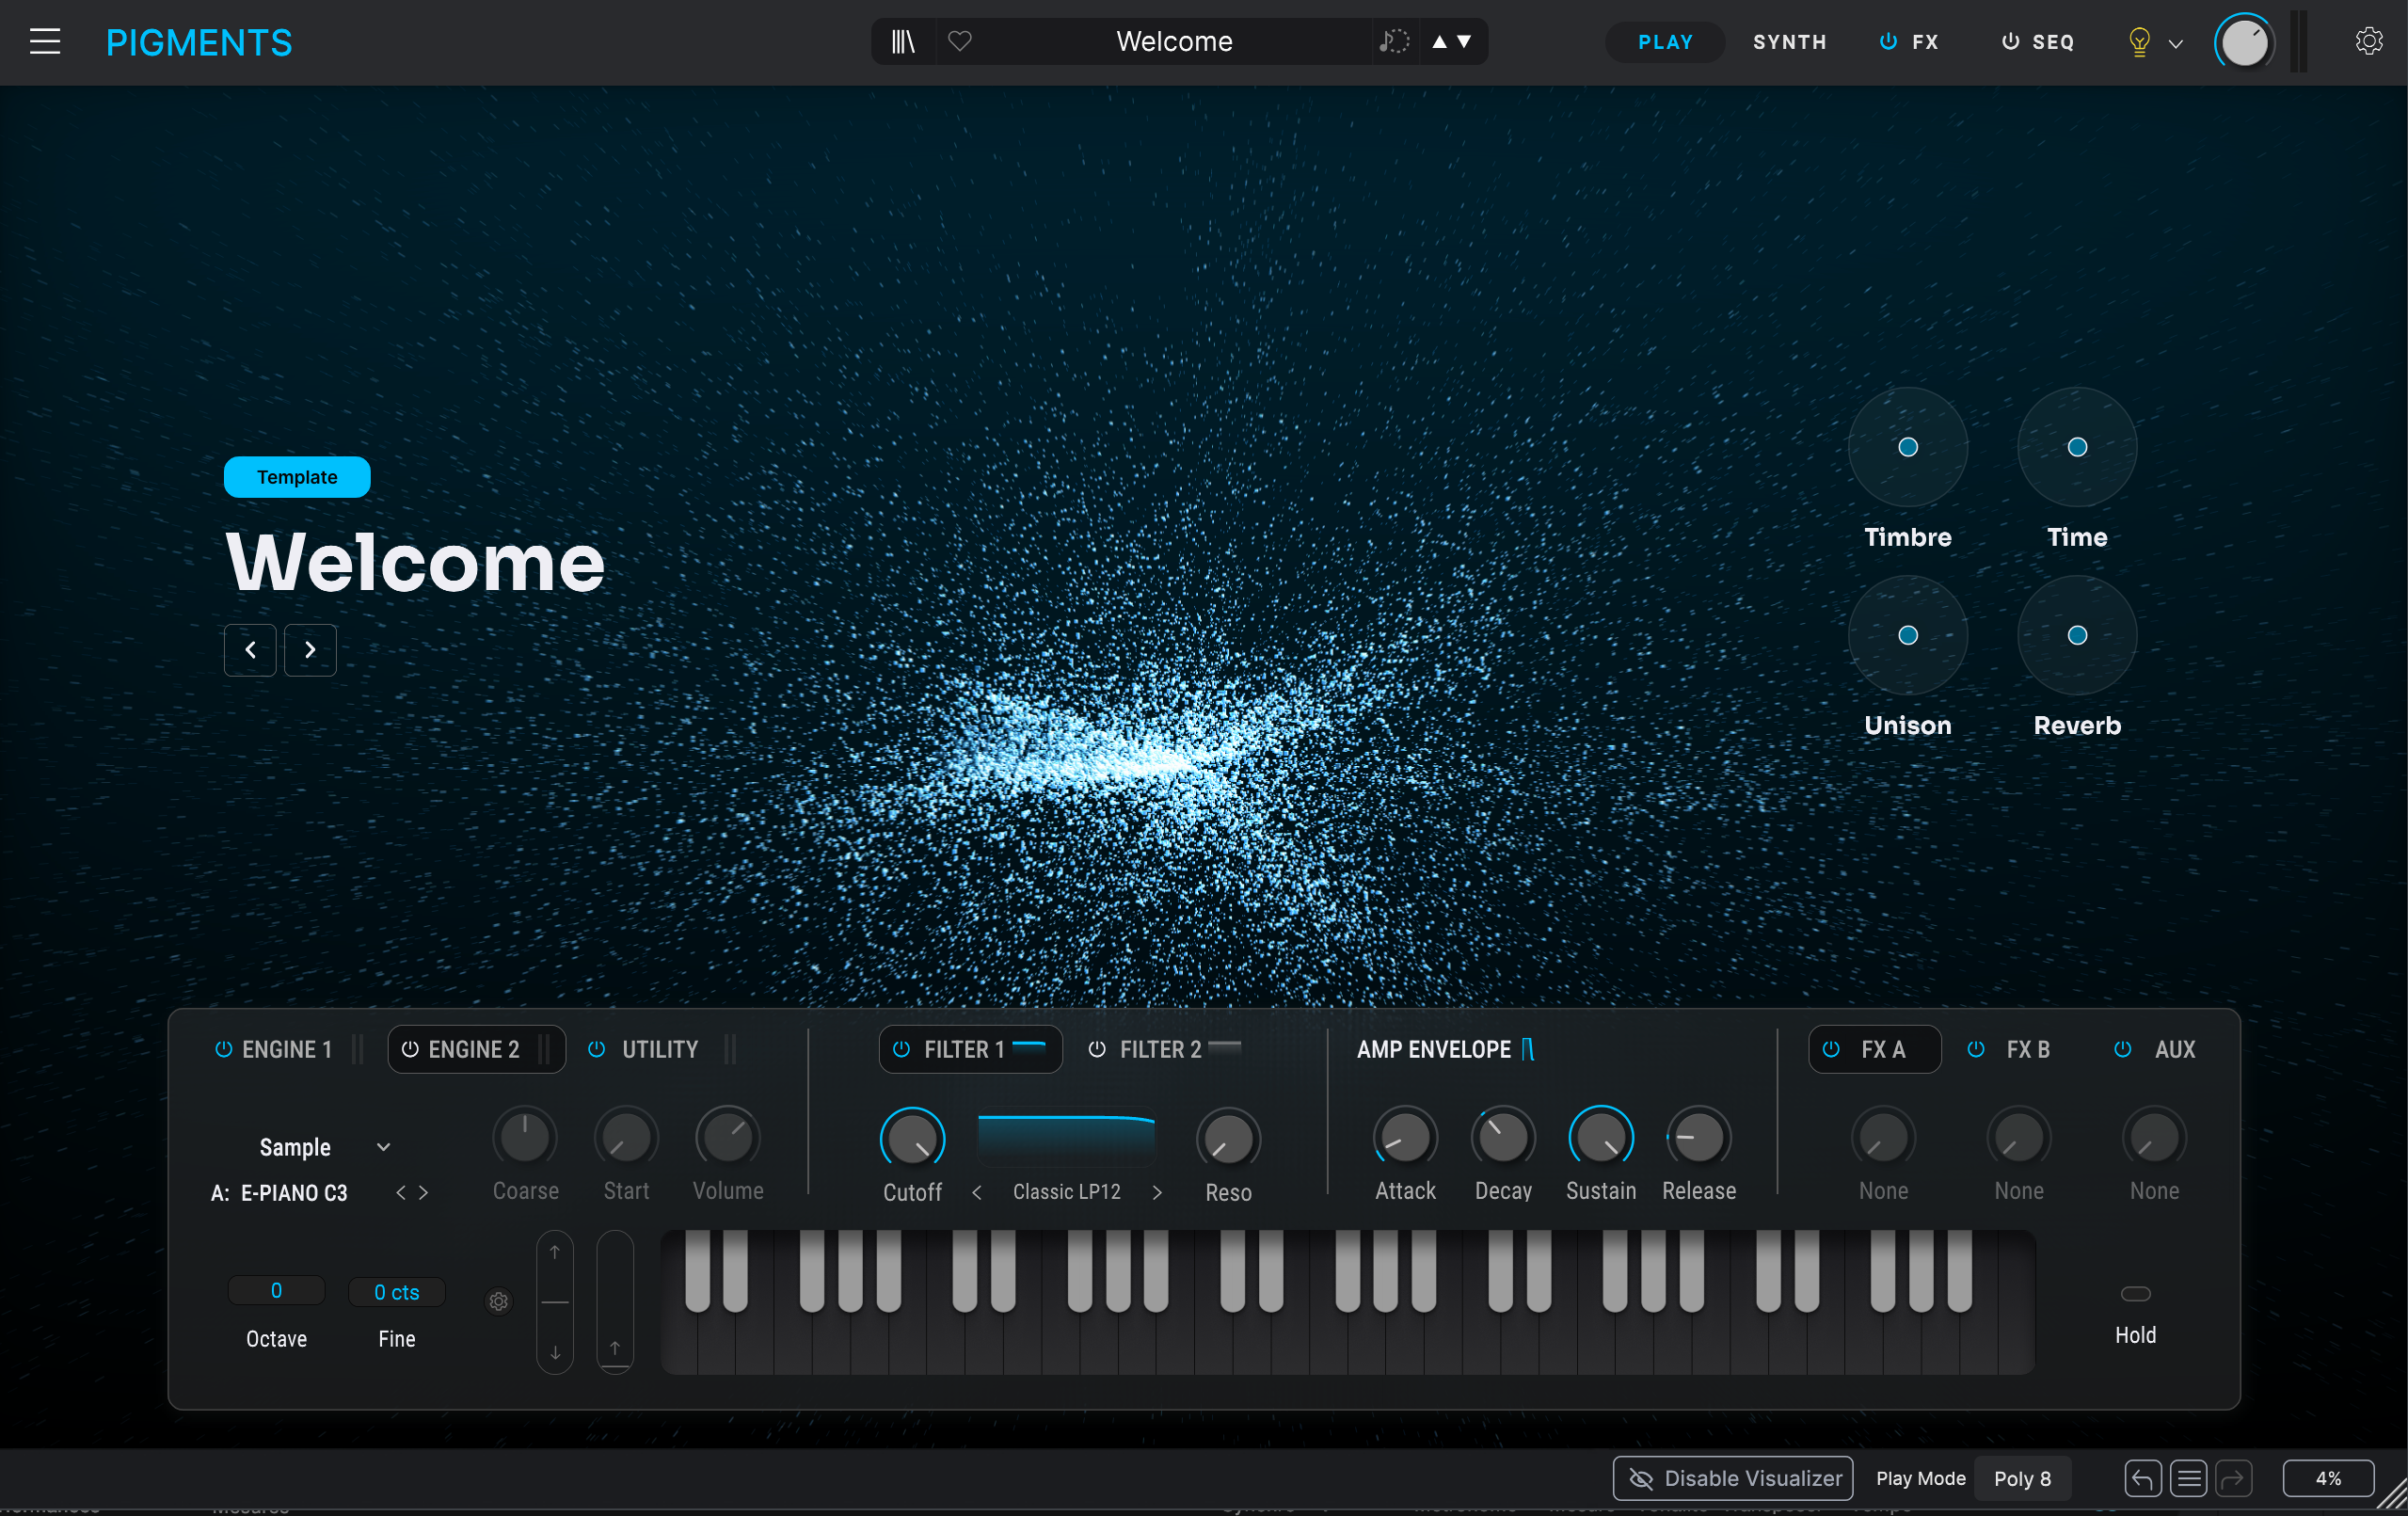Click the Disable Visualizer button
This screenshot has height=1516, width=2408.
pyautogui.click(x=1733, y=1478)
